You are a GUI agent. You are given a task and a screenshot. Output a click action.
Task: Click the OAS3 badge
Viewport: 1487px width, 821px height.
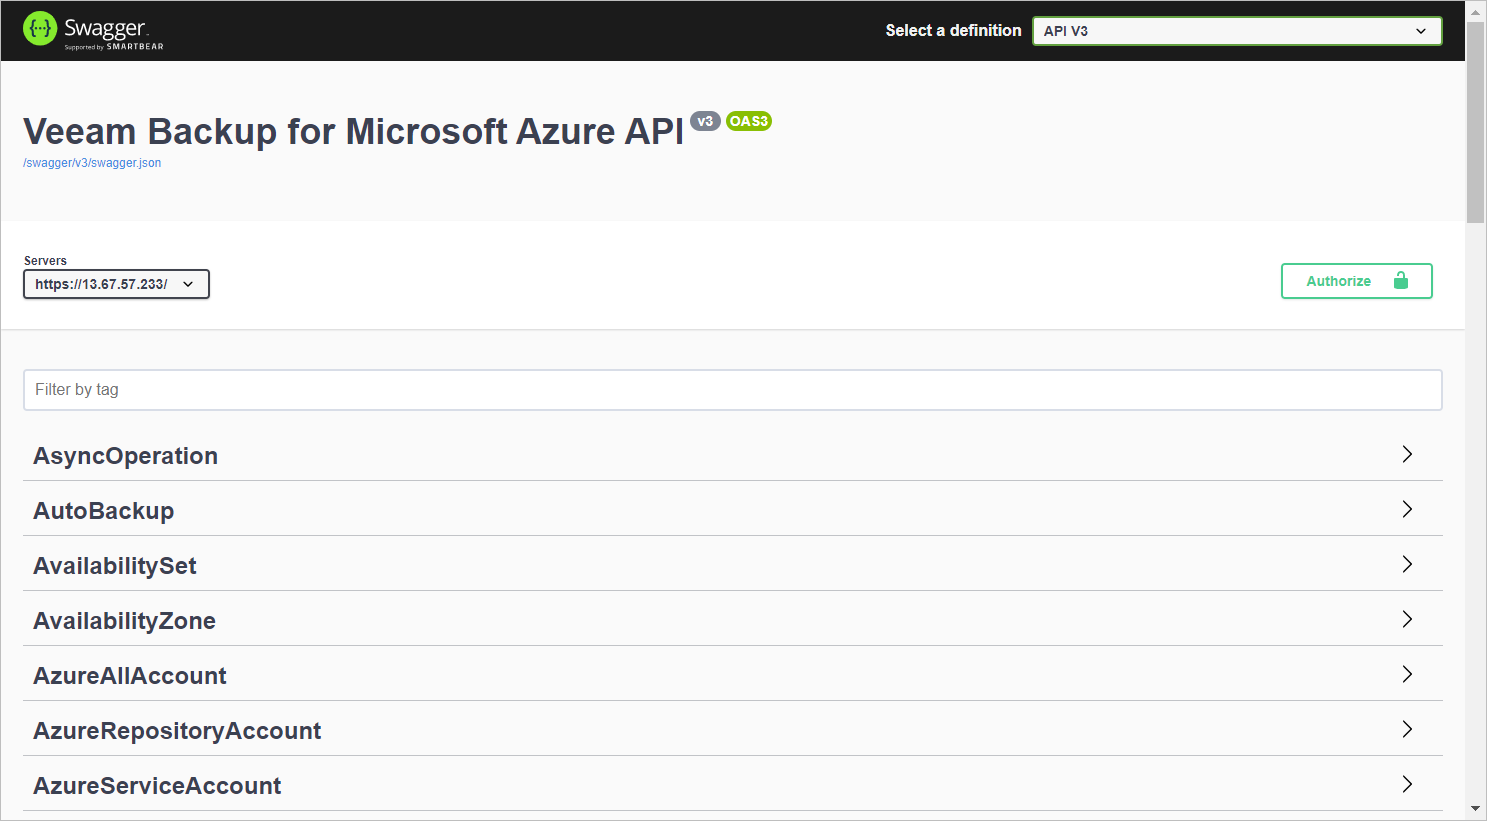(749, 121)
